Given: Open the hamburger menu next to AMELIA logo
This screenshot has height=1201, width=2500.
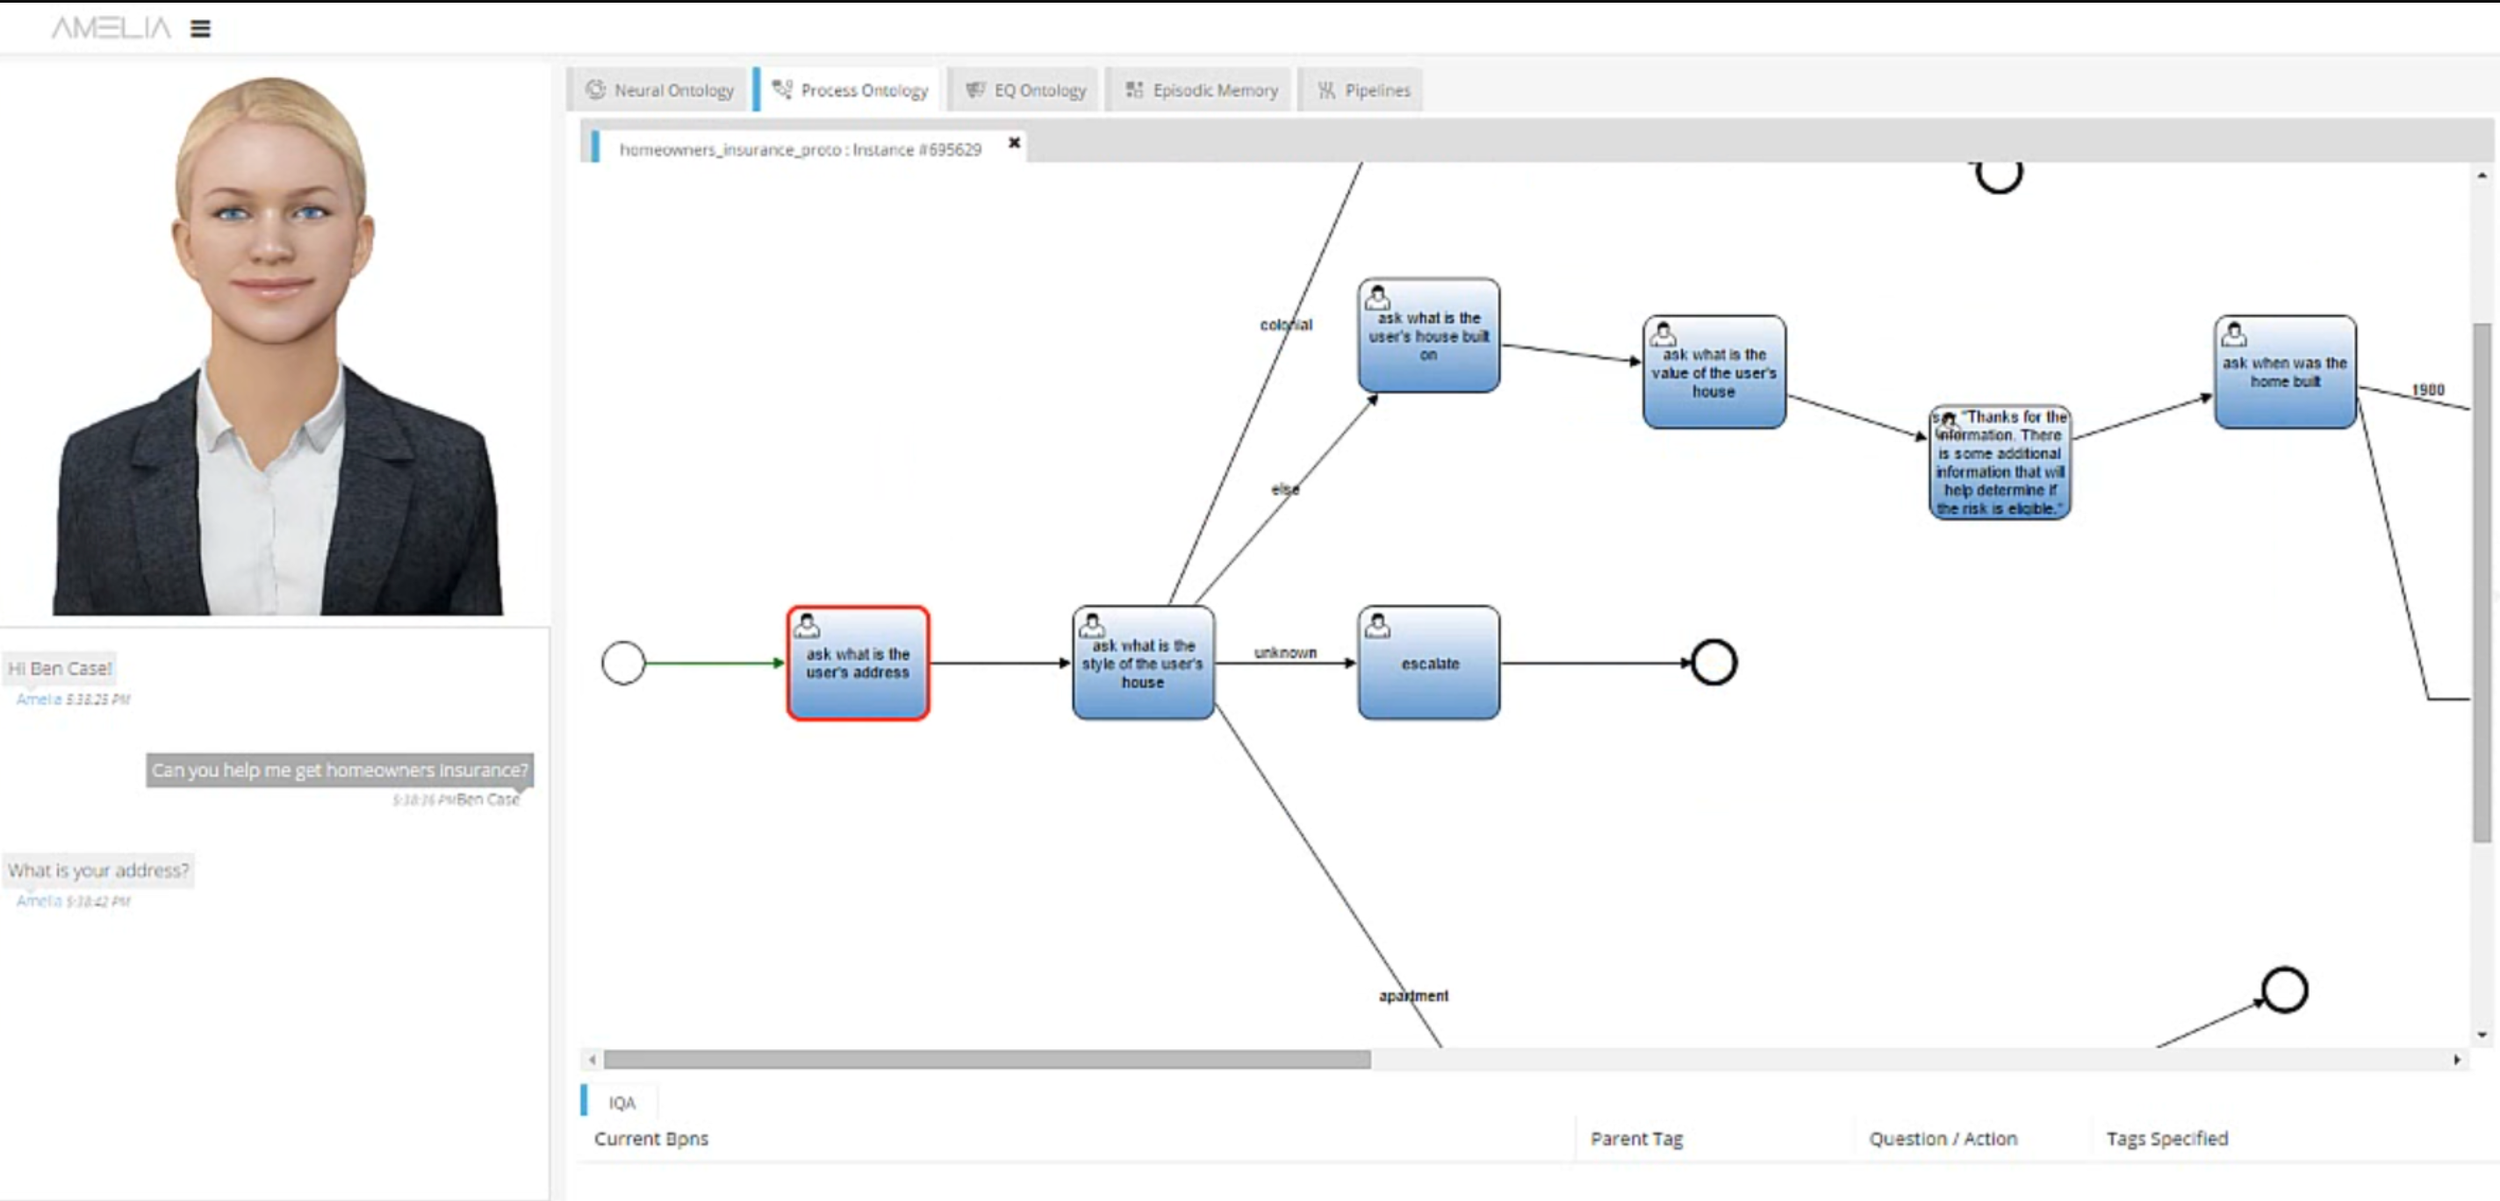Looking at the screenshot, I should [x=200, y=29].
